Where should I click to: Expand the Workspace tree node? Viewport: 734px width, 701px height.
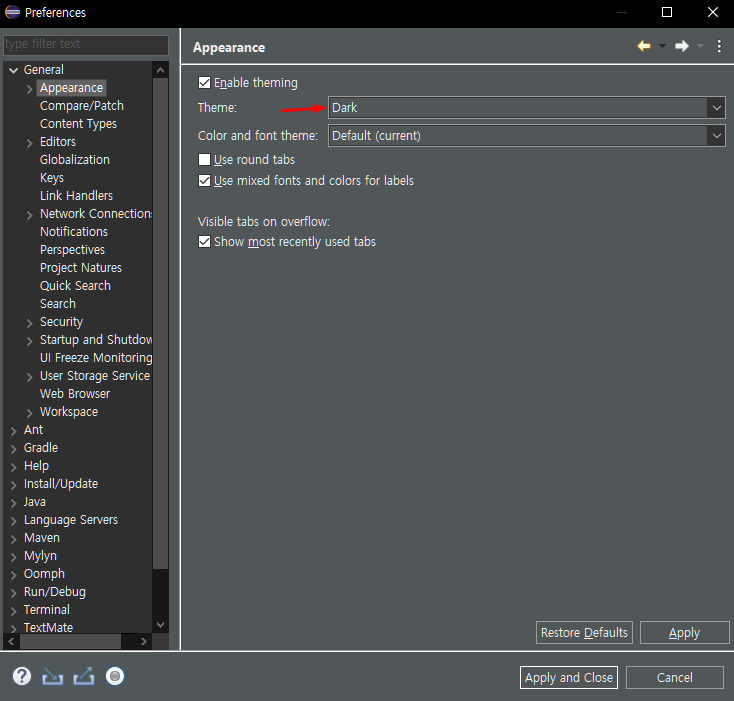(x=29, y=413)
